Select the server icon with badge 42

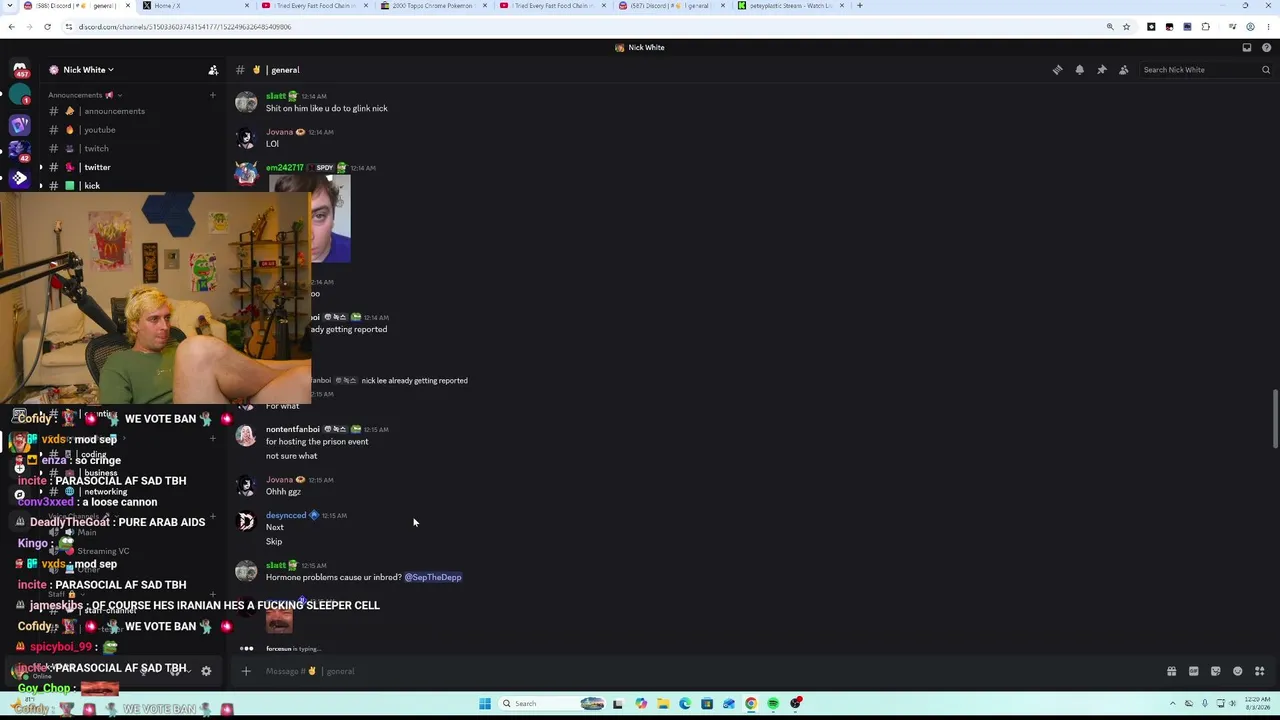(x=19, y=152)
